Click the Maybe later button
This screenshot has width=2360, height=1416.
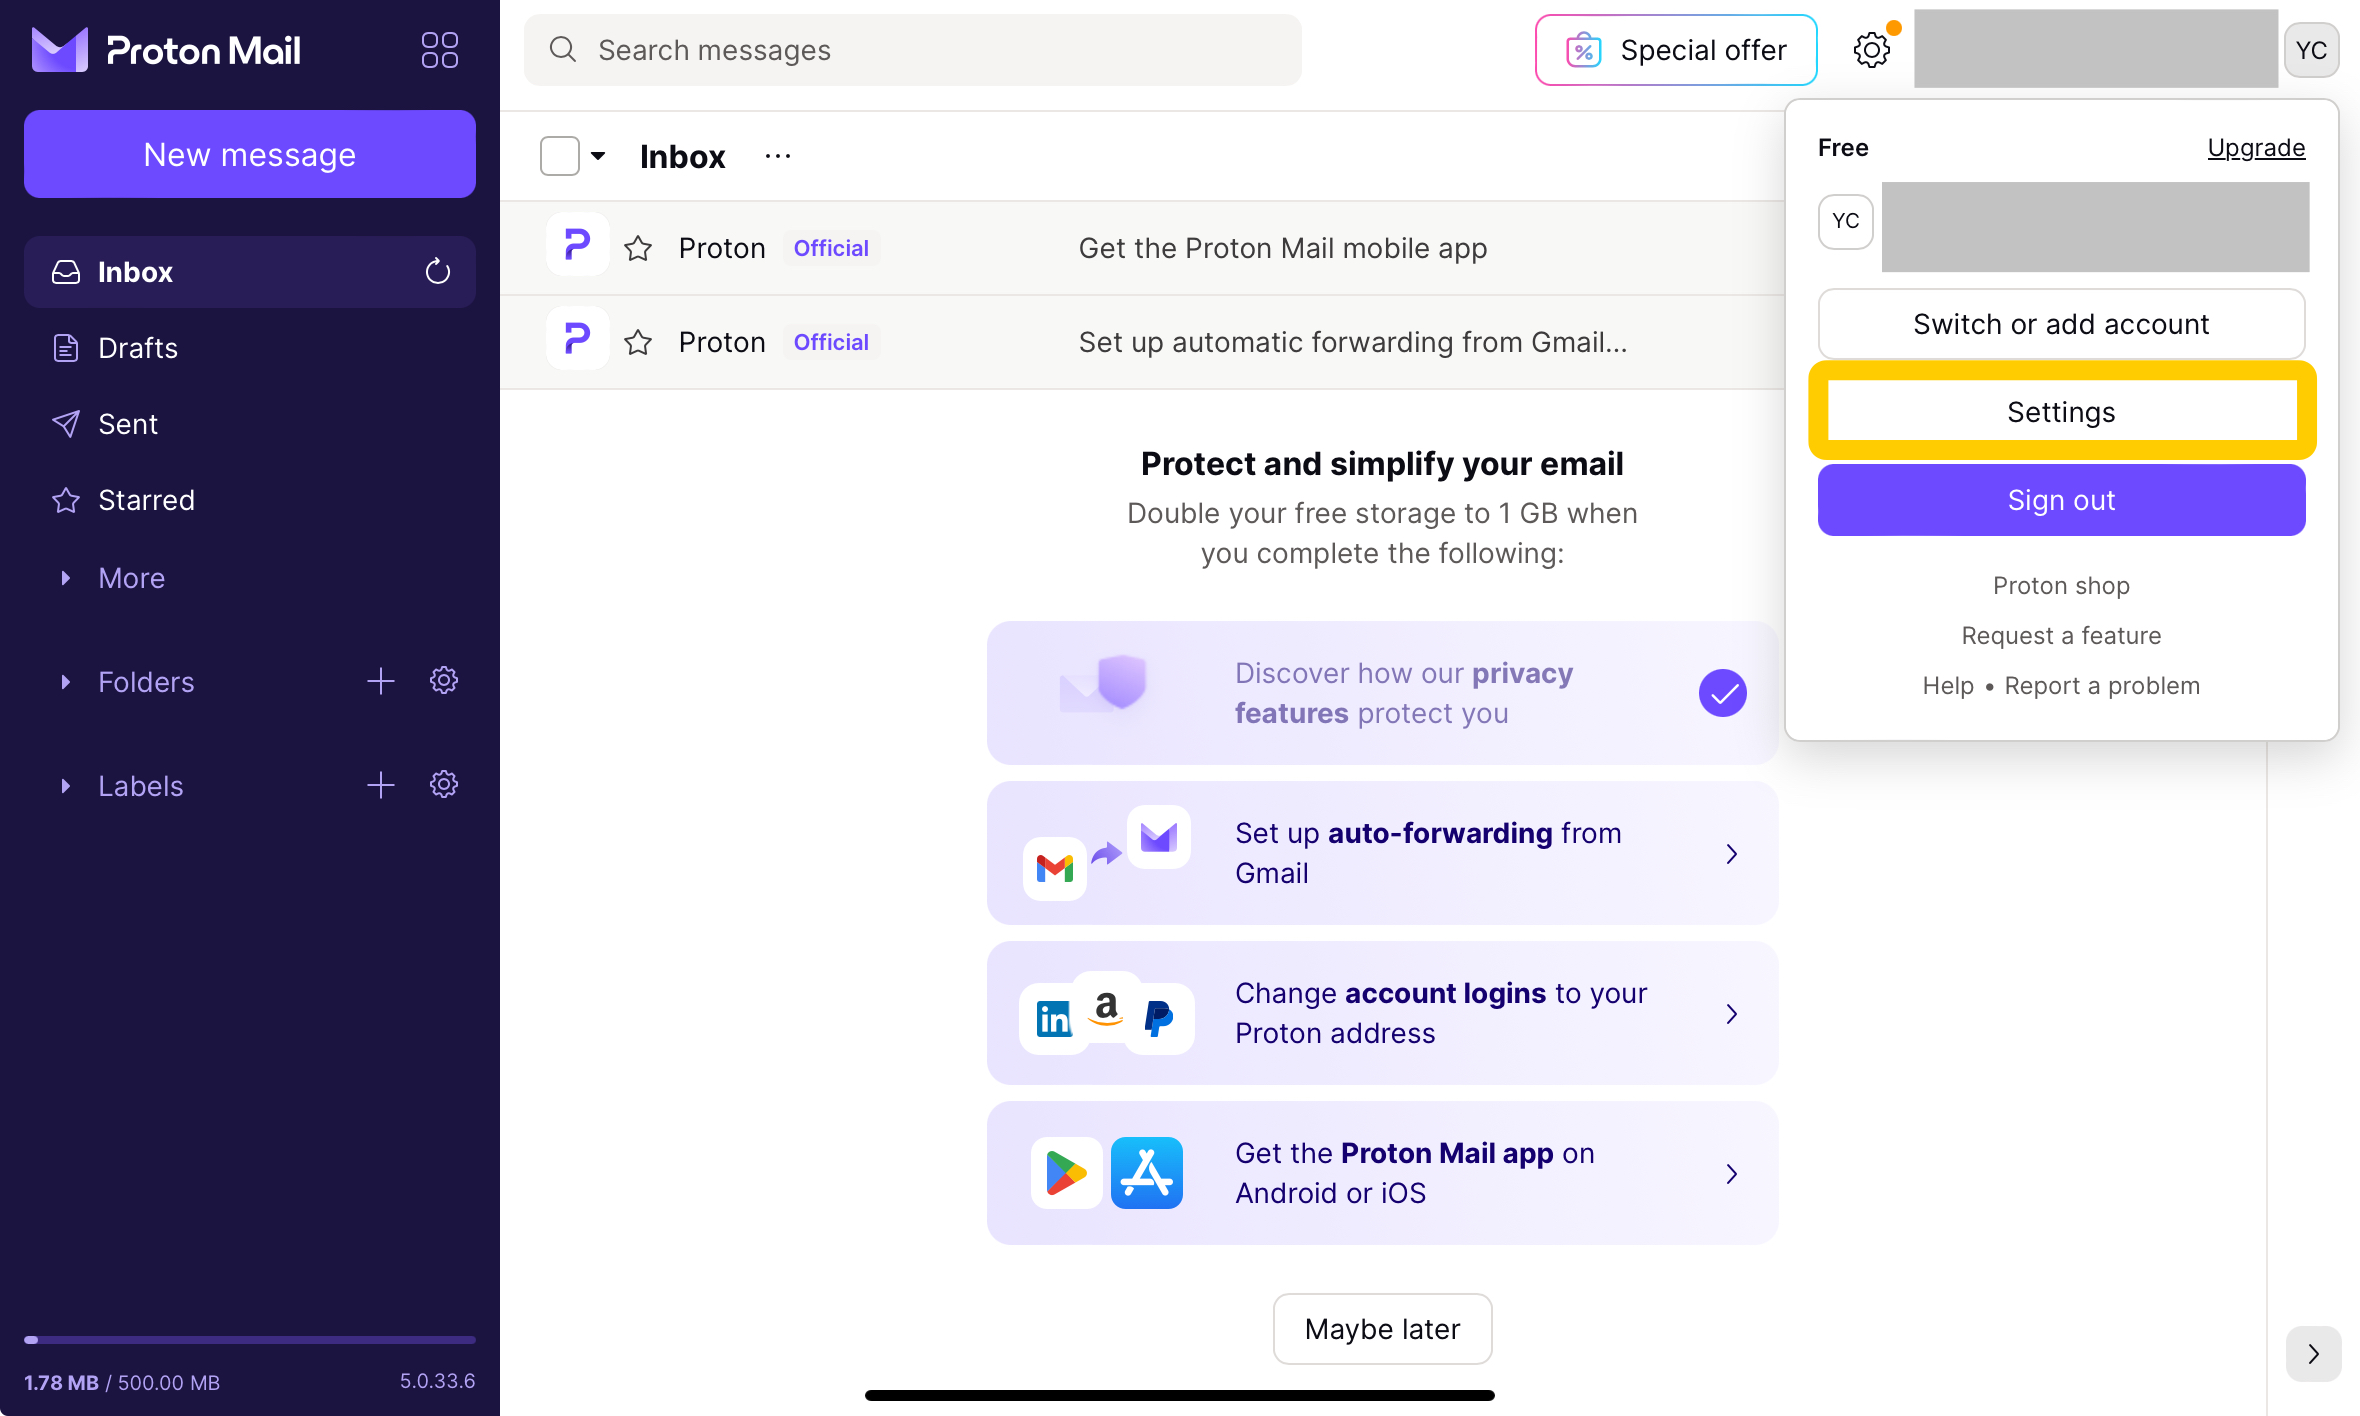(1382, 1329)
